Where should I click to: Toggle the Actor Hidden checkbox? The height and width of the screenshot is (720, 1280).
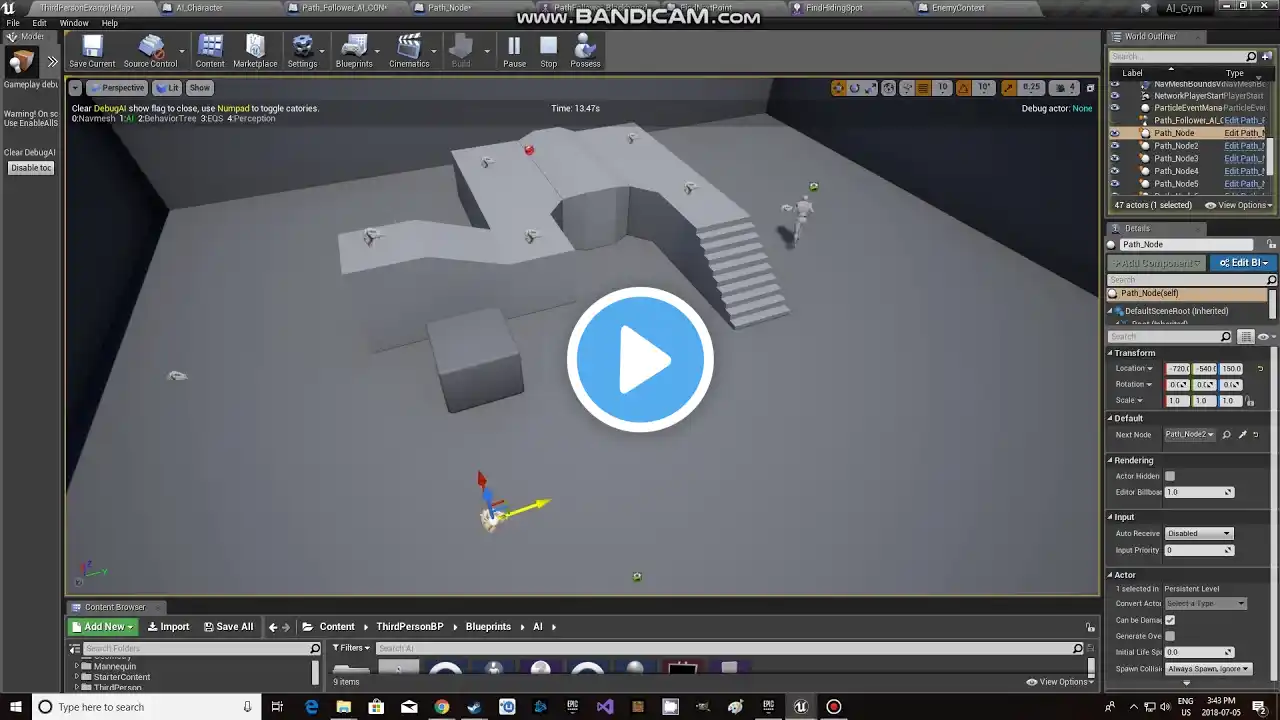pyautogui.click(x=1170, y=476)
